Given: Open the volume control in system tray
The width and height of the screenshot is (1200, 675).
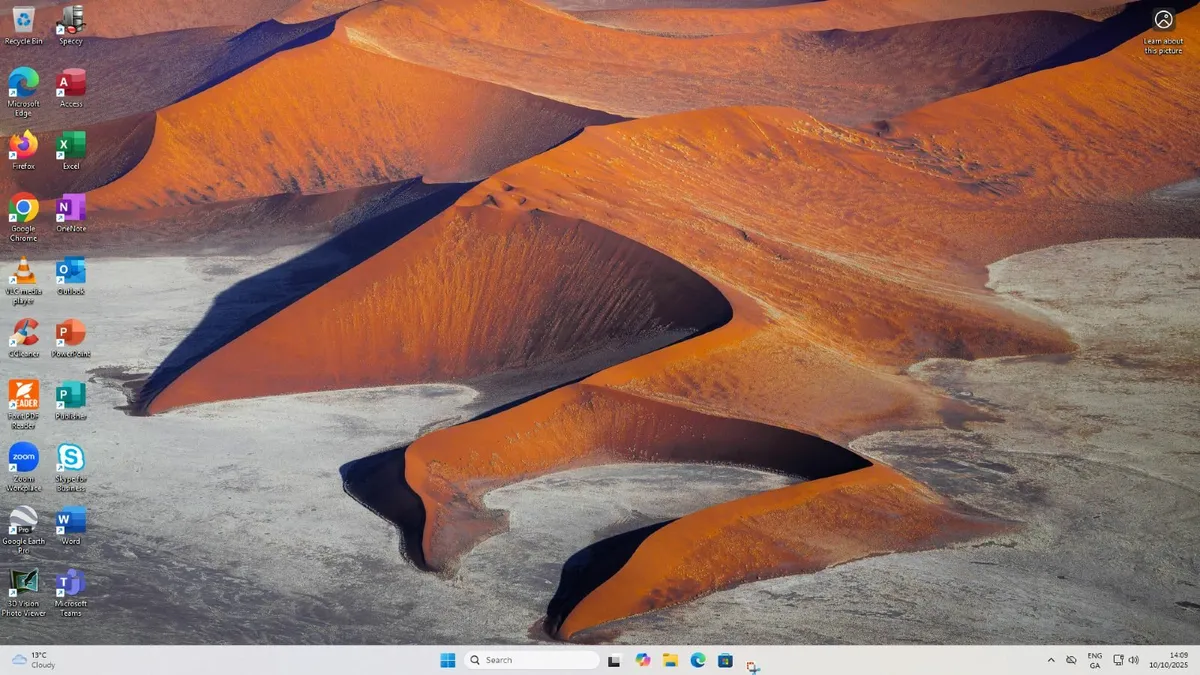Looking at the screenshot, I should [x=1136, y=660].
